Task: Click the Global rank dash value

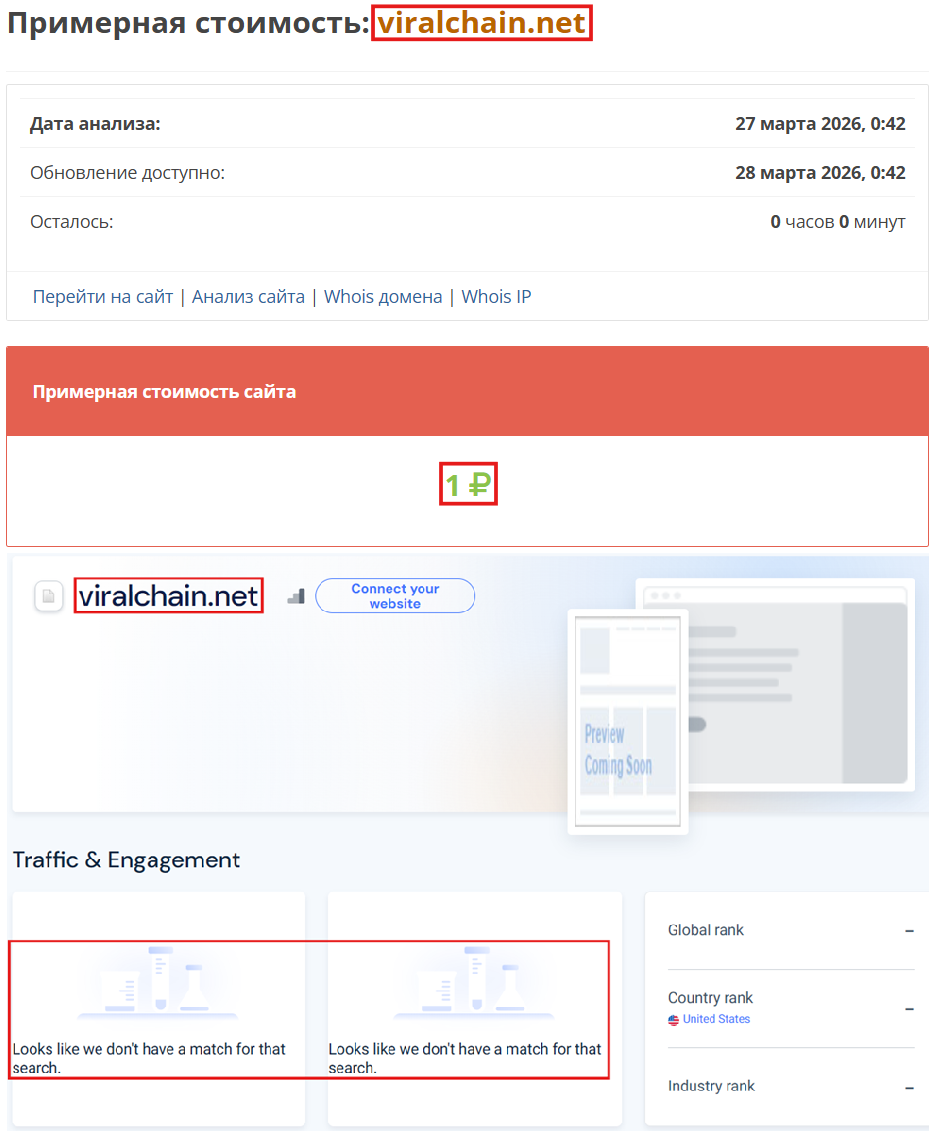Action: coord(908,930)
